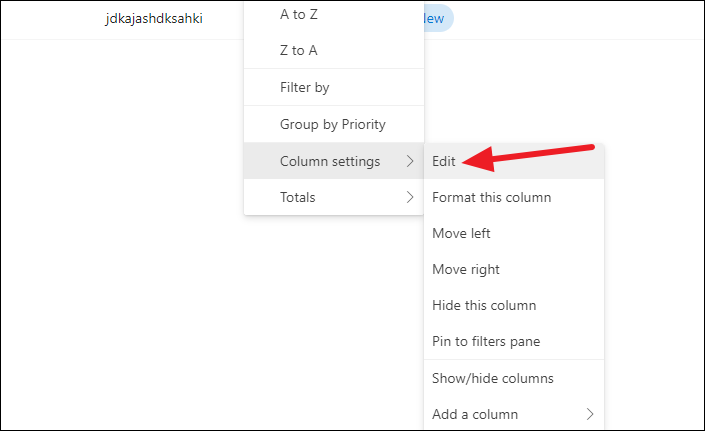Expand the chevron beside Add a column

point(589,414)
